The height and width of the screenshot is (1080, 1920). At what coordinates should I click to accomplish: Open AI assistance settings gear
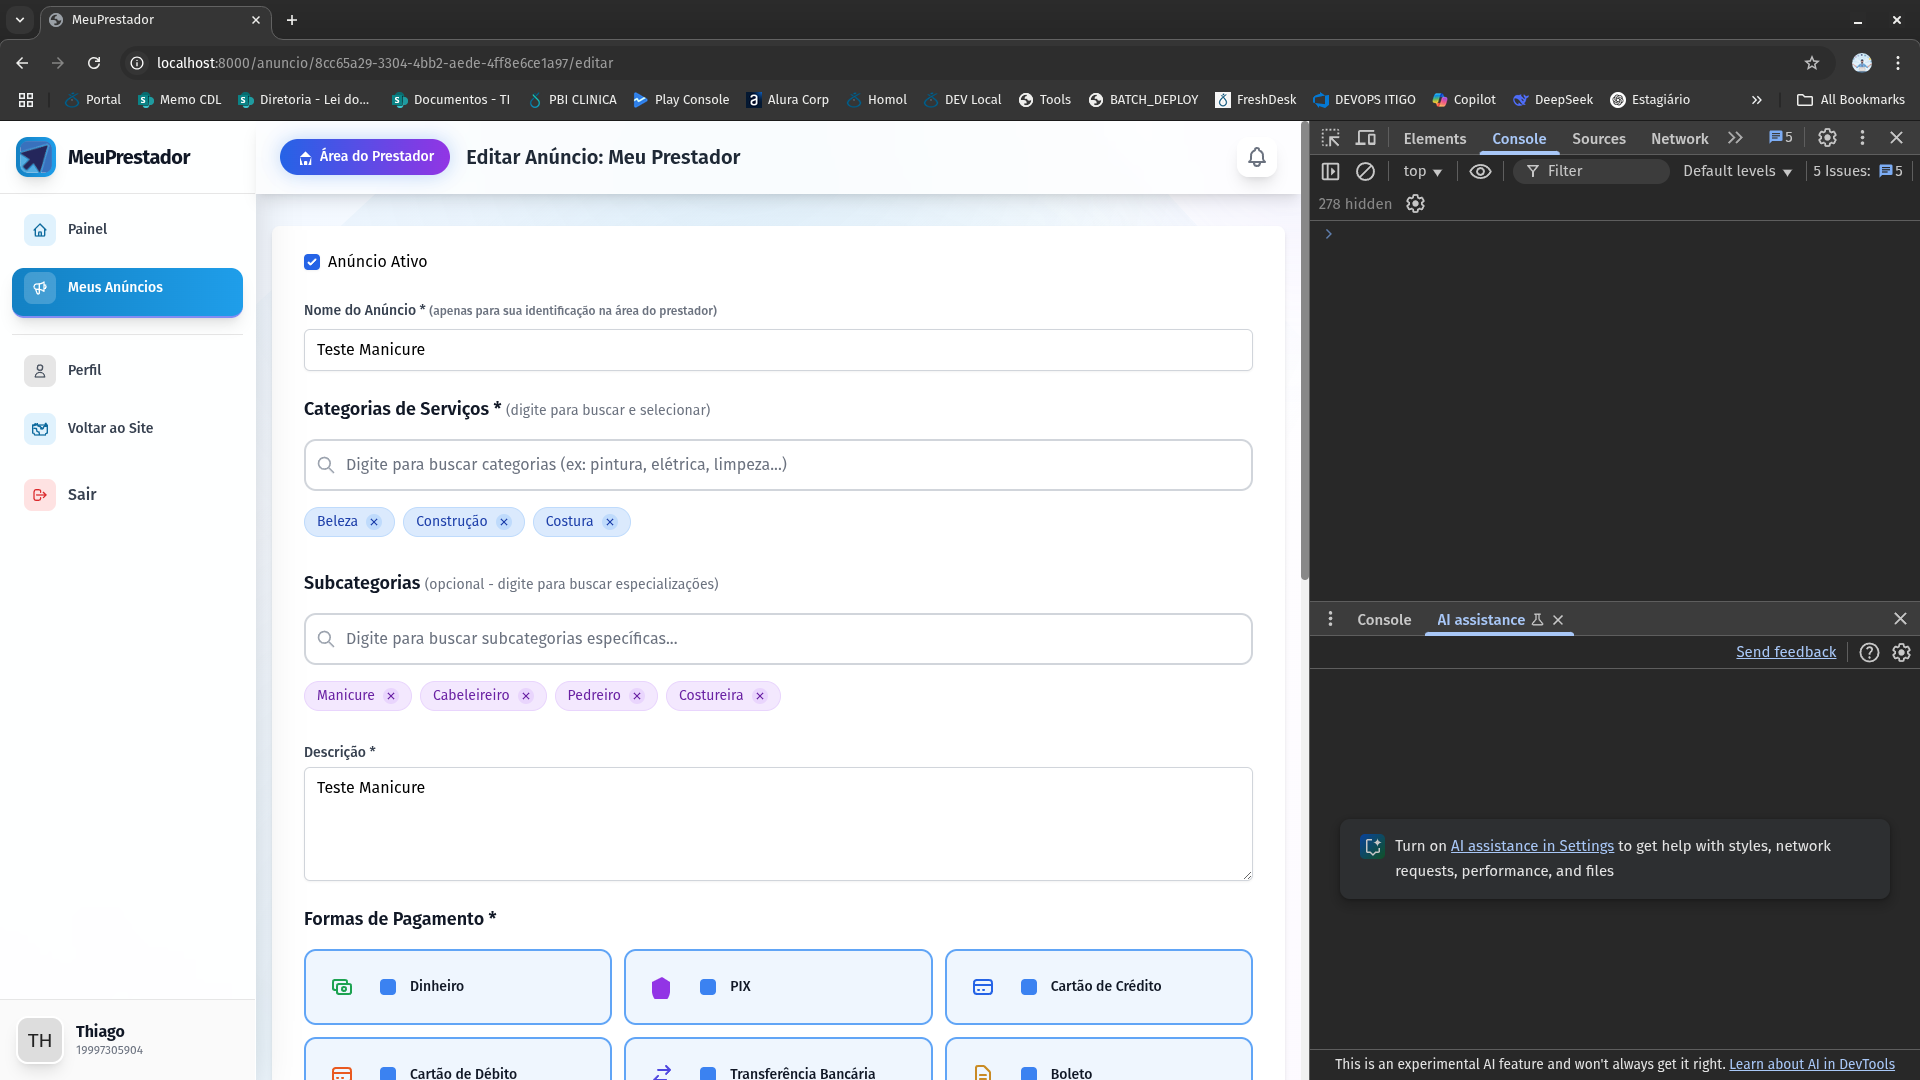1901,652
